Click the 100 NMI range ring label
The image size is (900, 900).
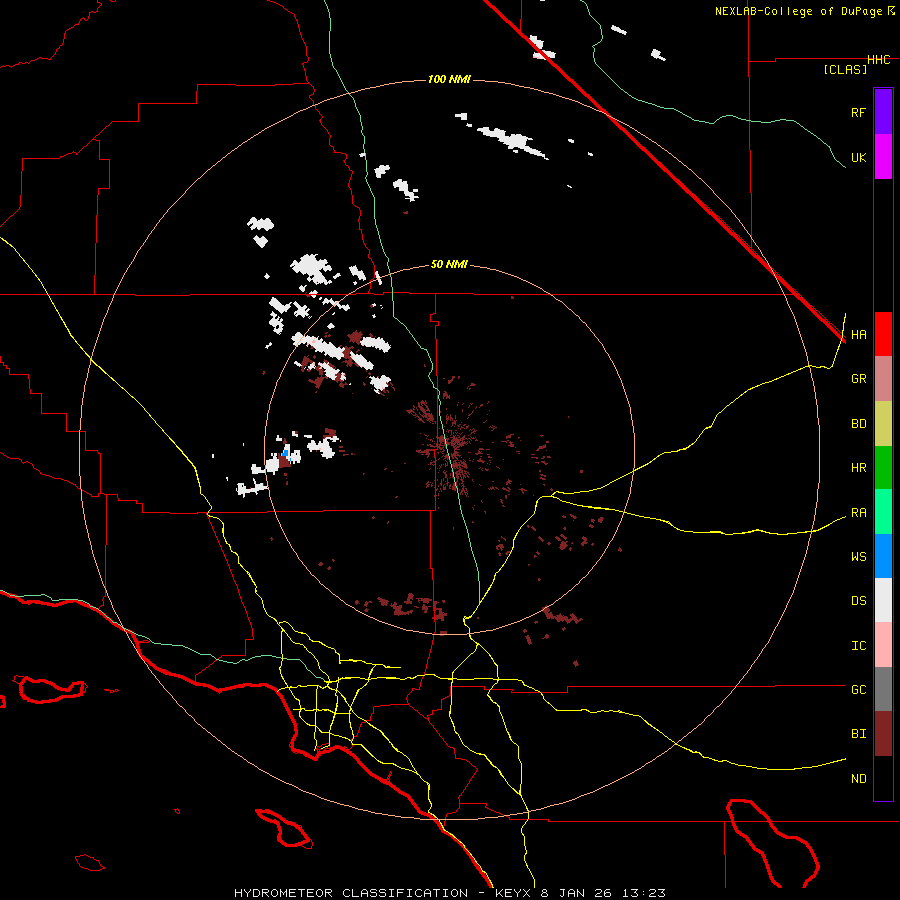point(449,79)
